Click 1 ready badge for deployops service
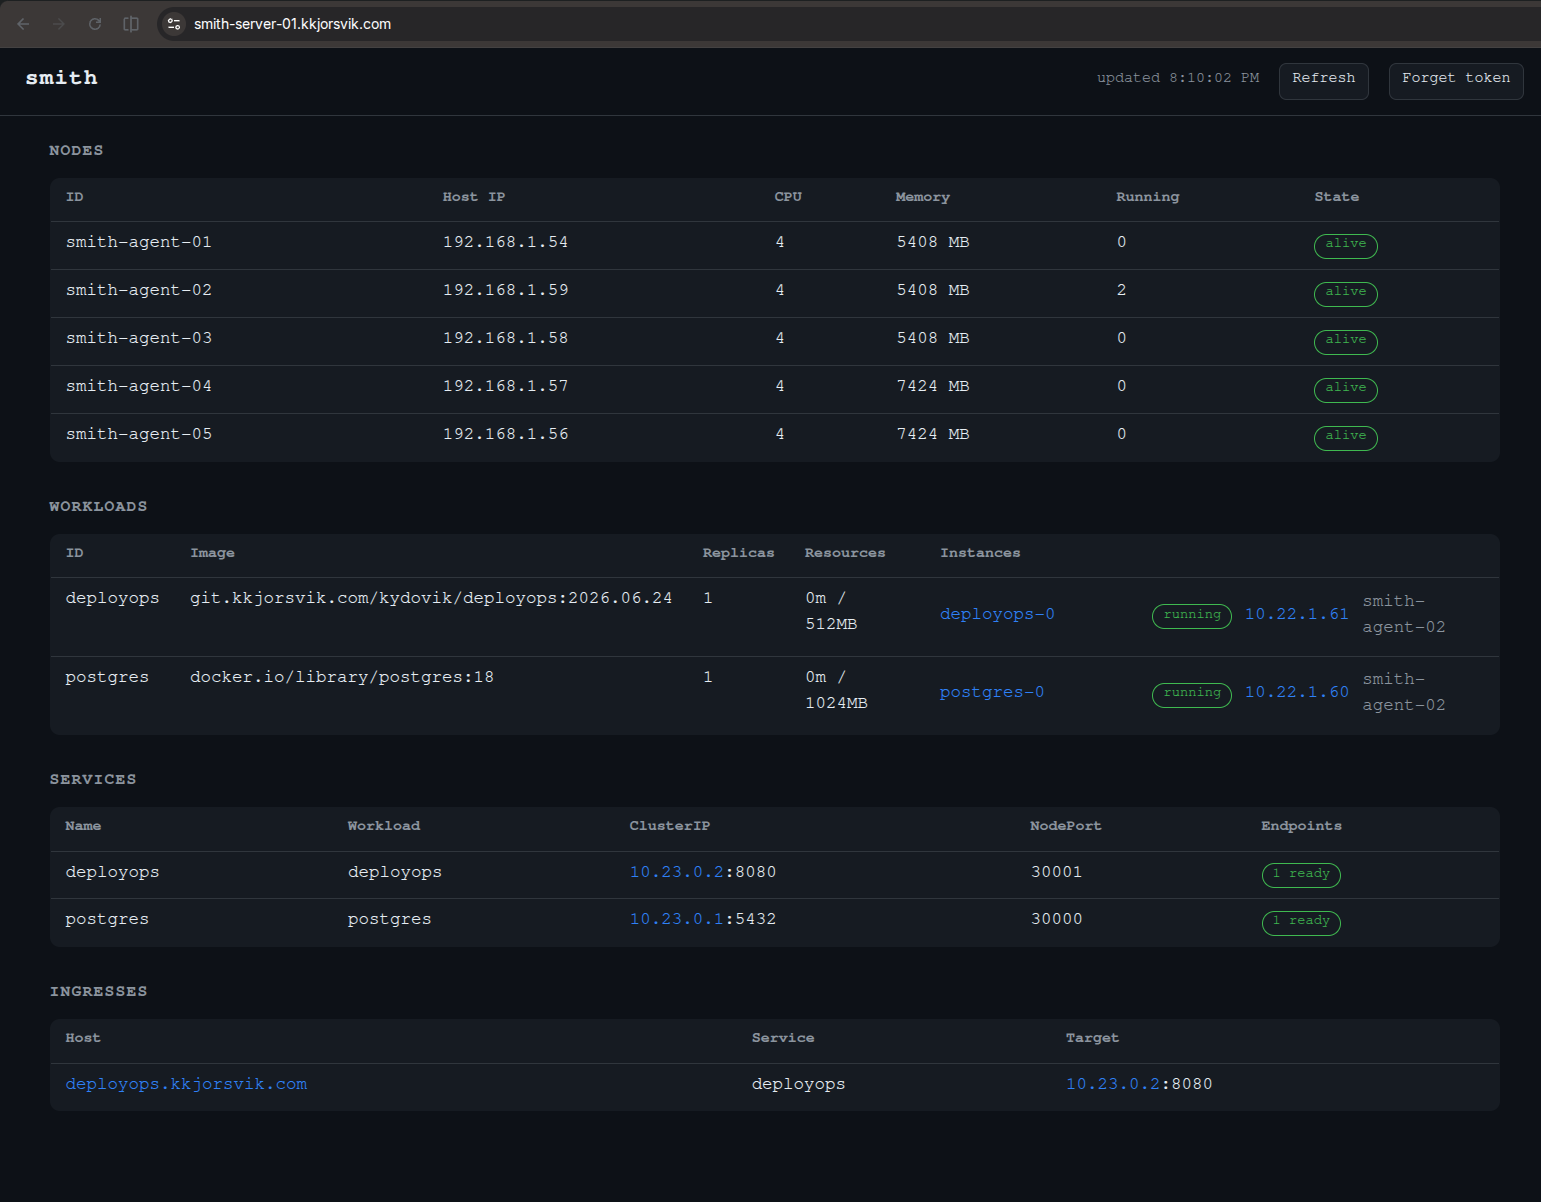Image resolution: width=1541 pixels, height=1202 pixels. point(1300,875)
